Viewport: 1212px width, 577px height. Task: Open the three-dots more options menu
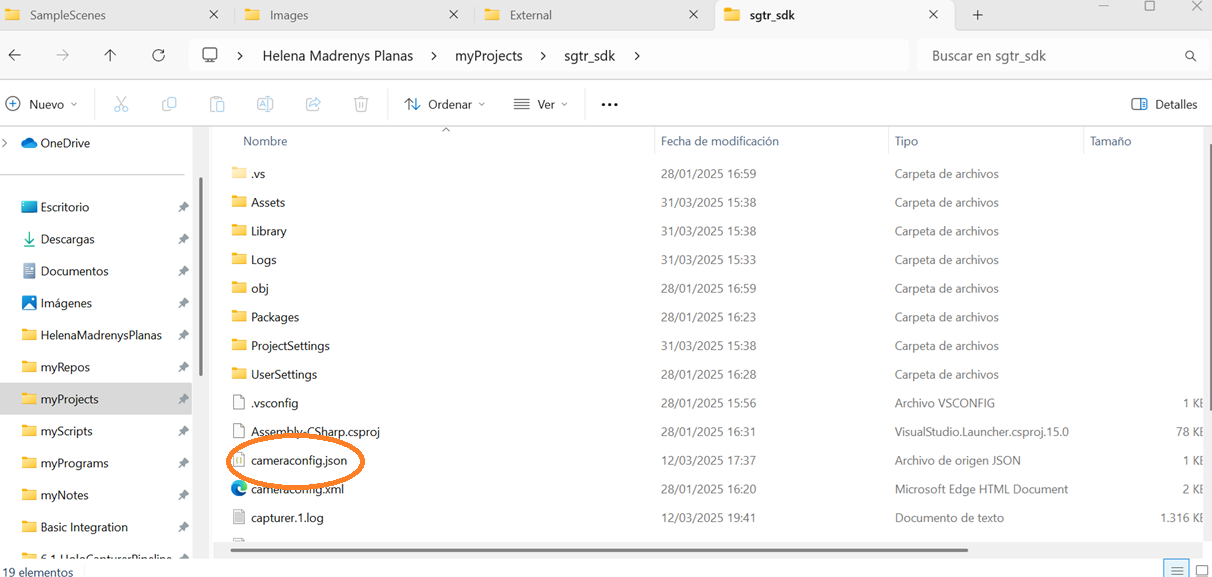point(609,104)
